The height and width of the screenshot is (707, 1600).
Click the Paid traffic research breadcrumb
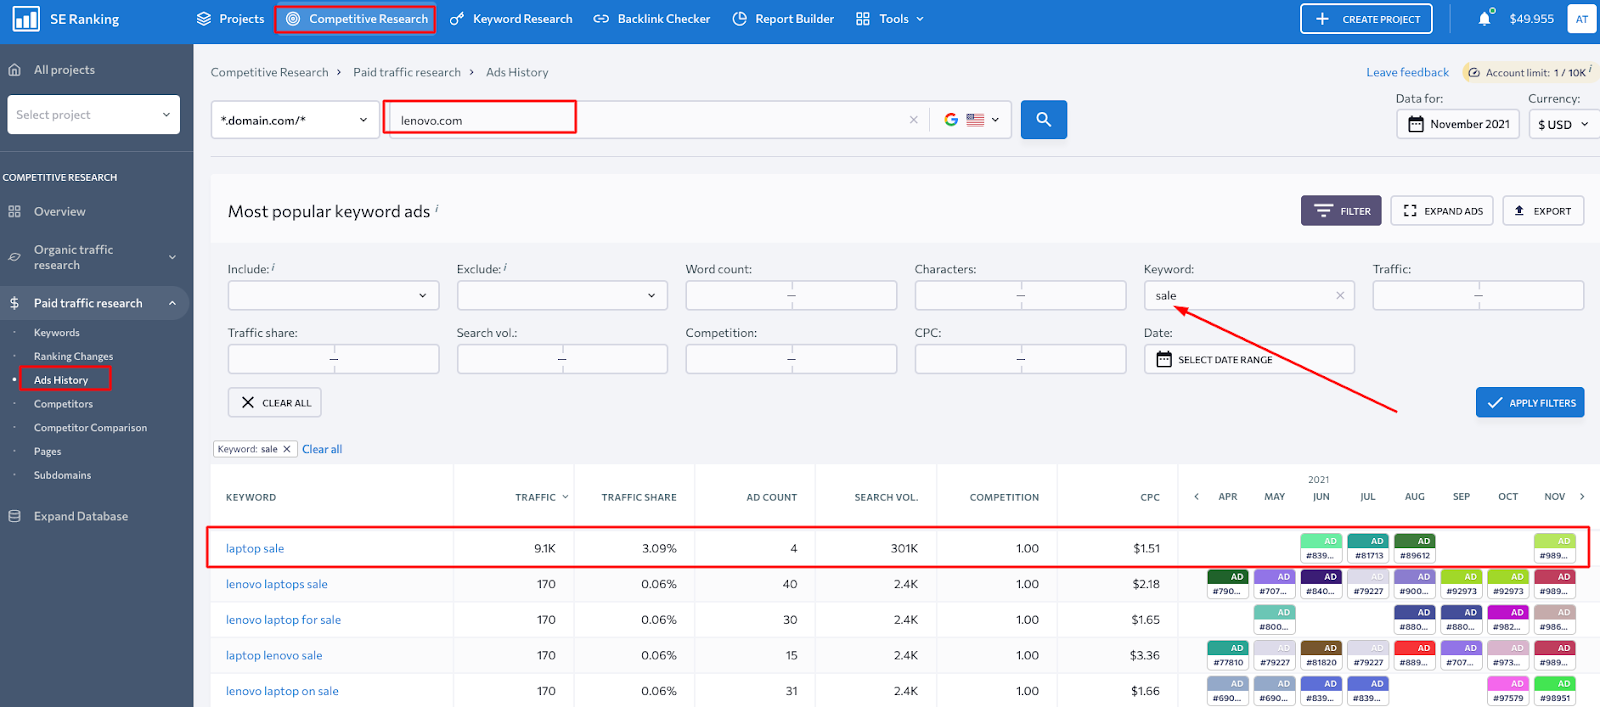407,72
